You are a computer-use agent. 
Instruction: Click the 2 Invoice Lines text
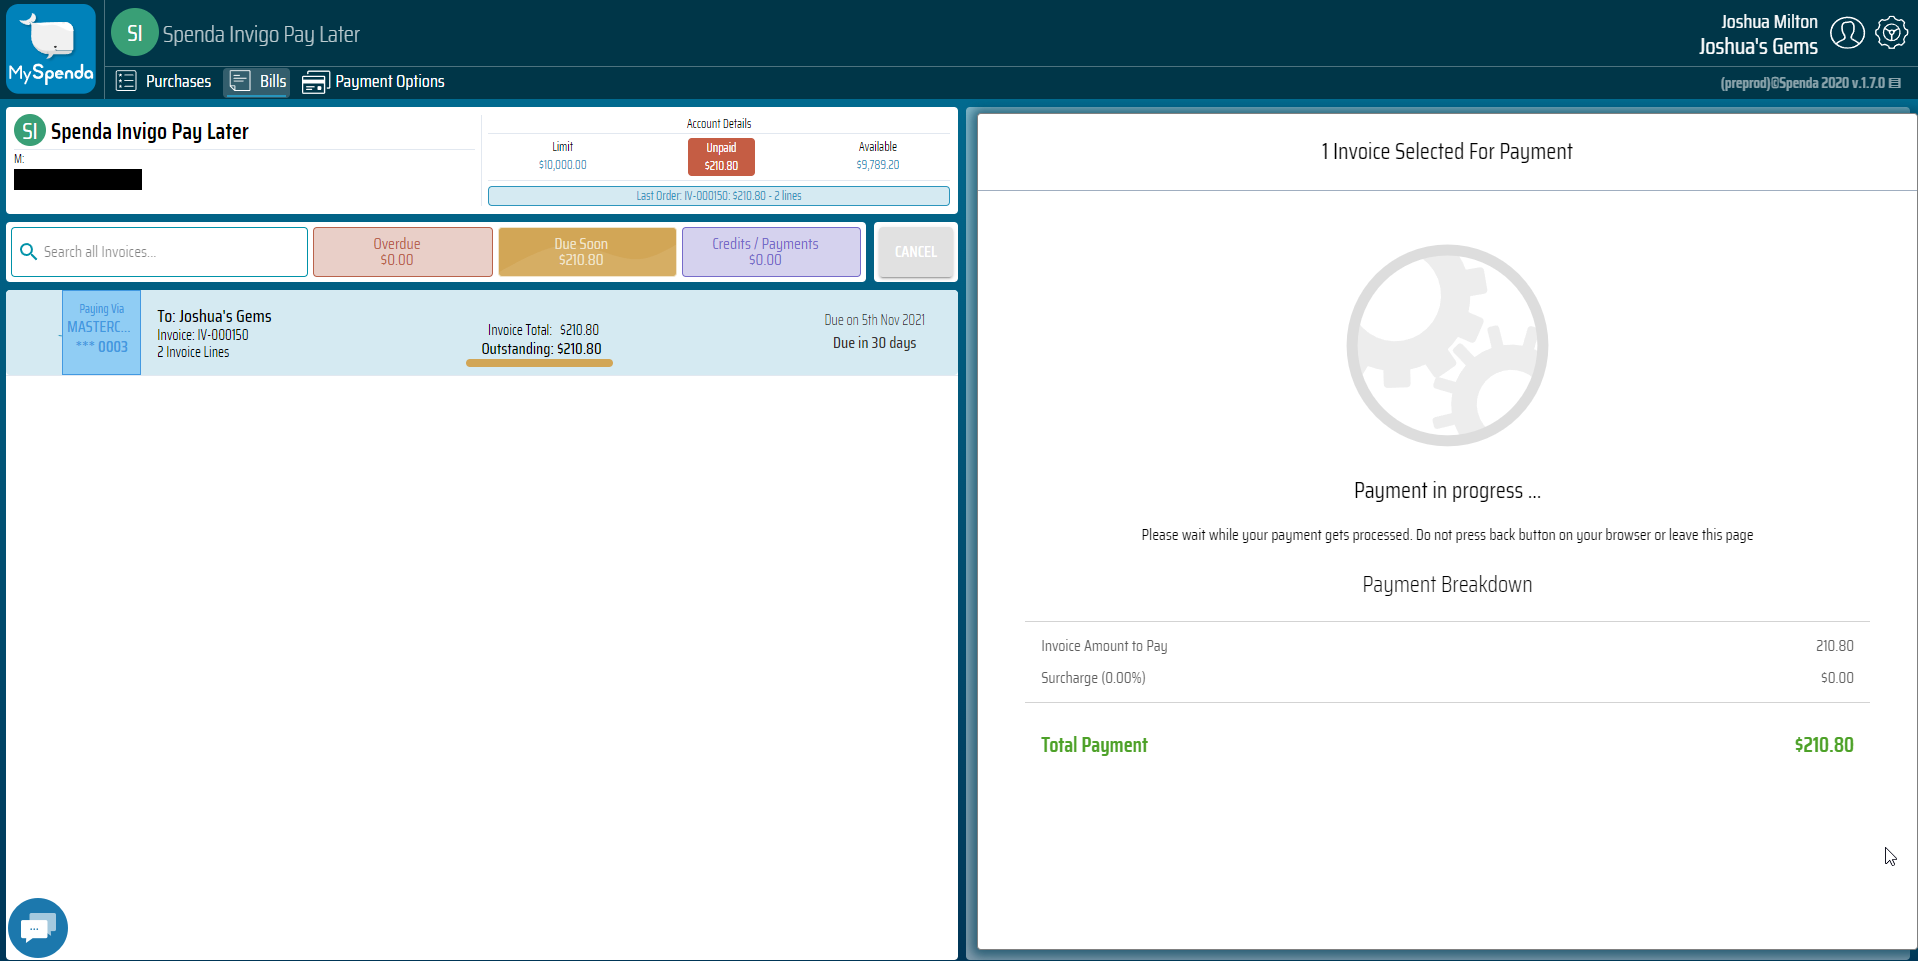click(x=193, y=352)
